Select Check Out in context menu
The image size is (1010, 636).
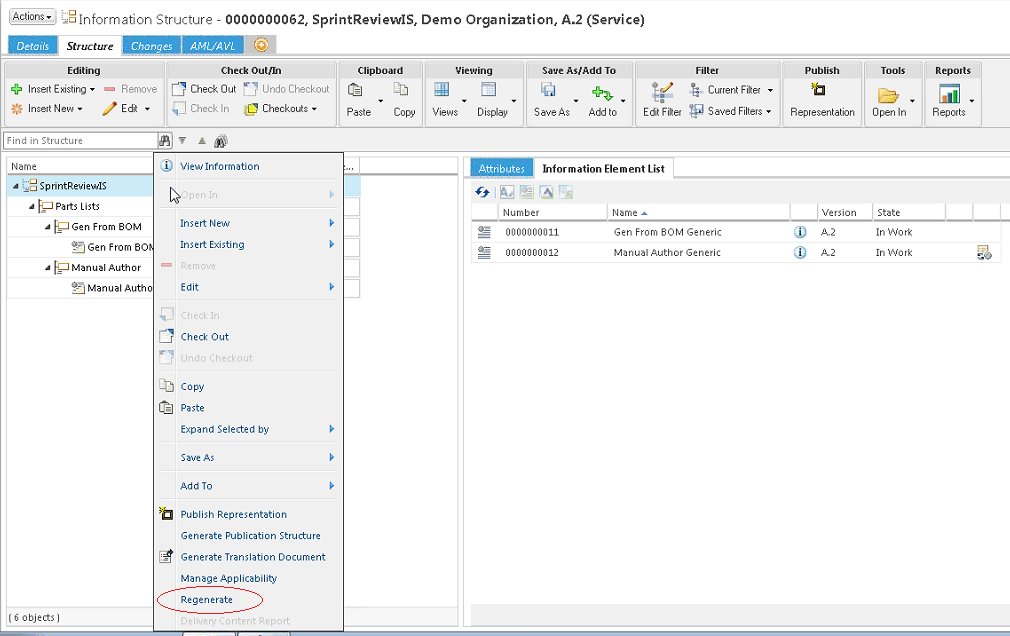[x=205, y=337]
